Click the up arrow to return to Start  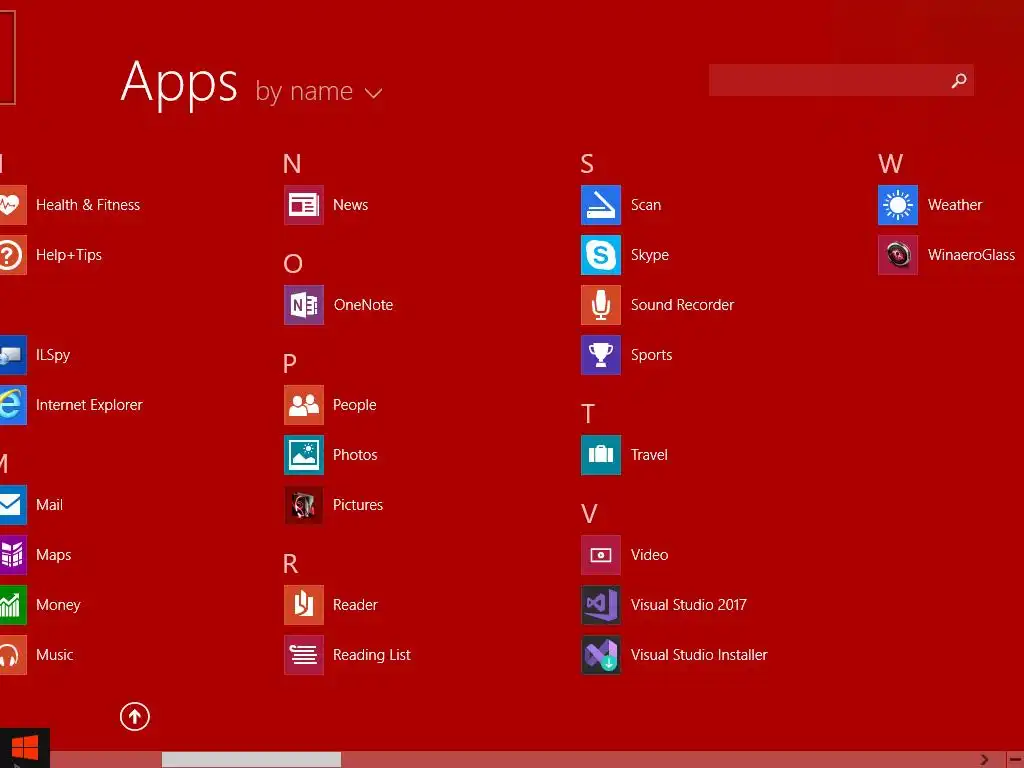[x=135, y=716]
